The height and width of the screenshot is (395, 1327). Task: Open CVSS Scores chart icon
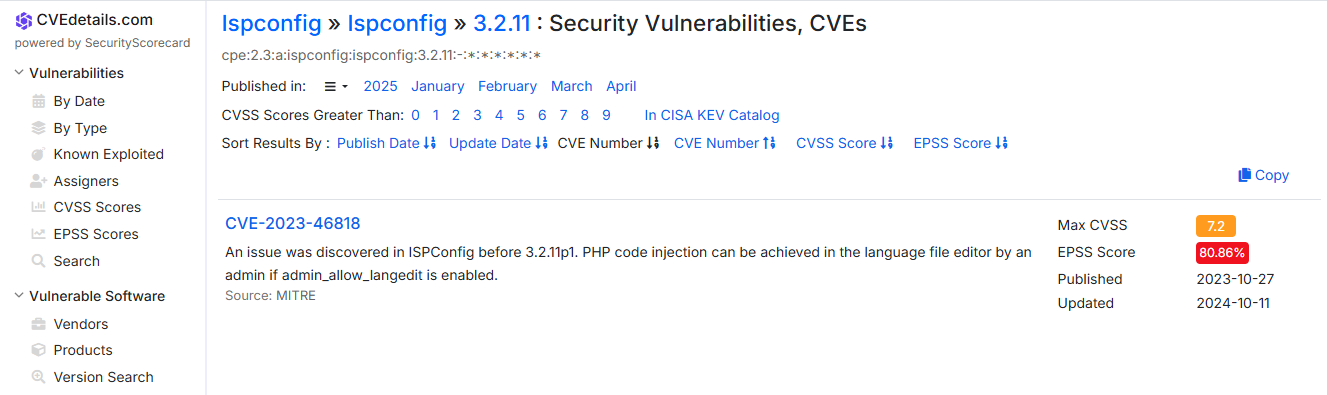tap(39, 207)
